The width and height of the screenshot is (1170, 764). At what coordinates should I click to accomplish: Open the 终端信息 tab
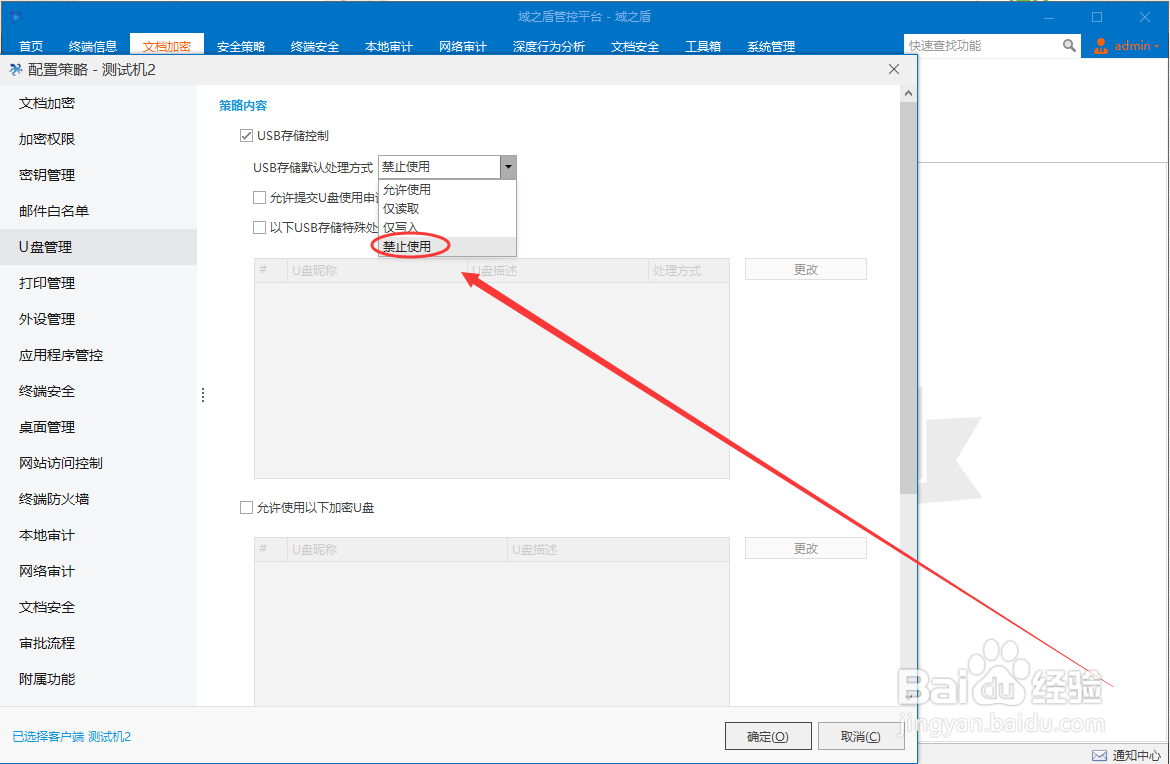click(x=93, y=46)
